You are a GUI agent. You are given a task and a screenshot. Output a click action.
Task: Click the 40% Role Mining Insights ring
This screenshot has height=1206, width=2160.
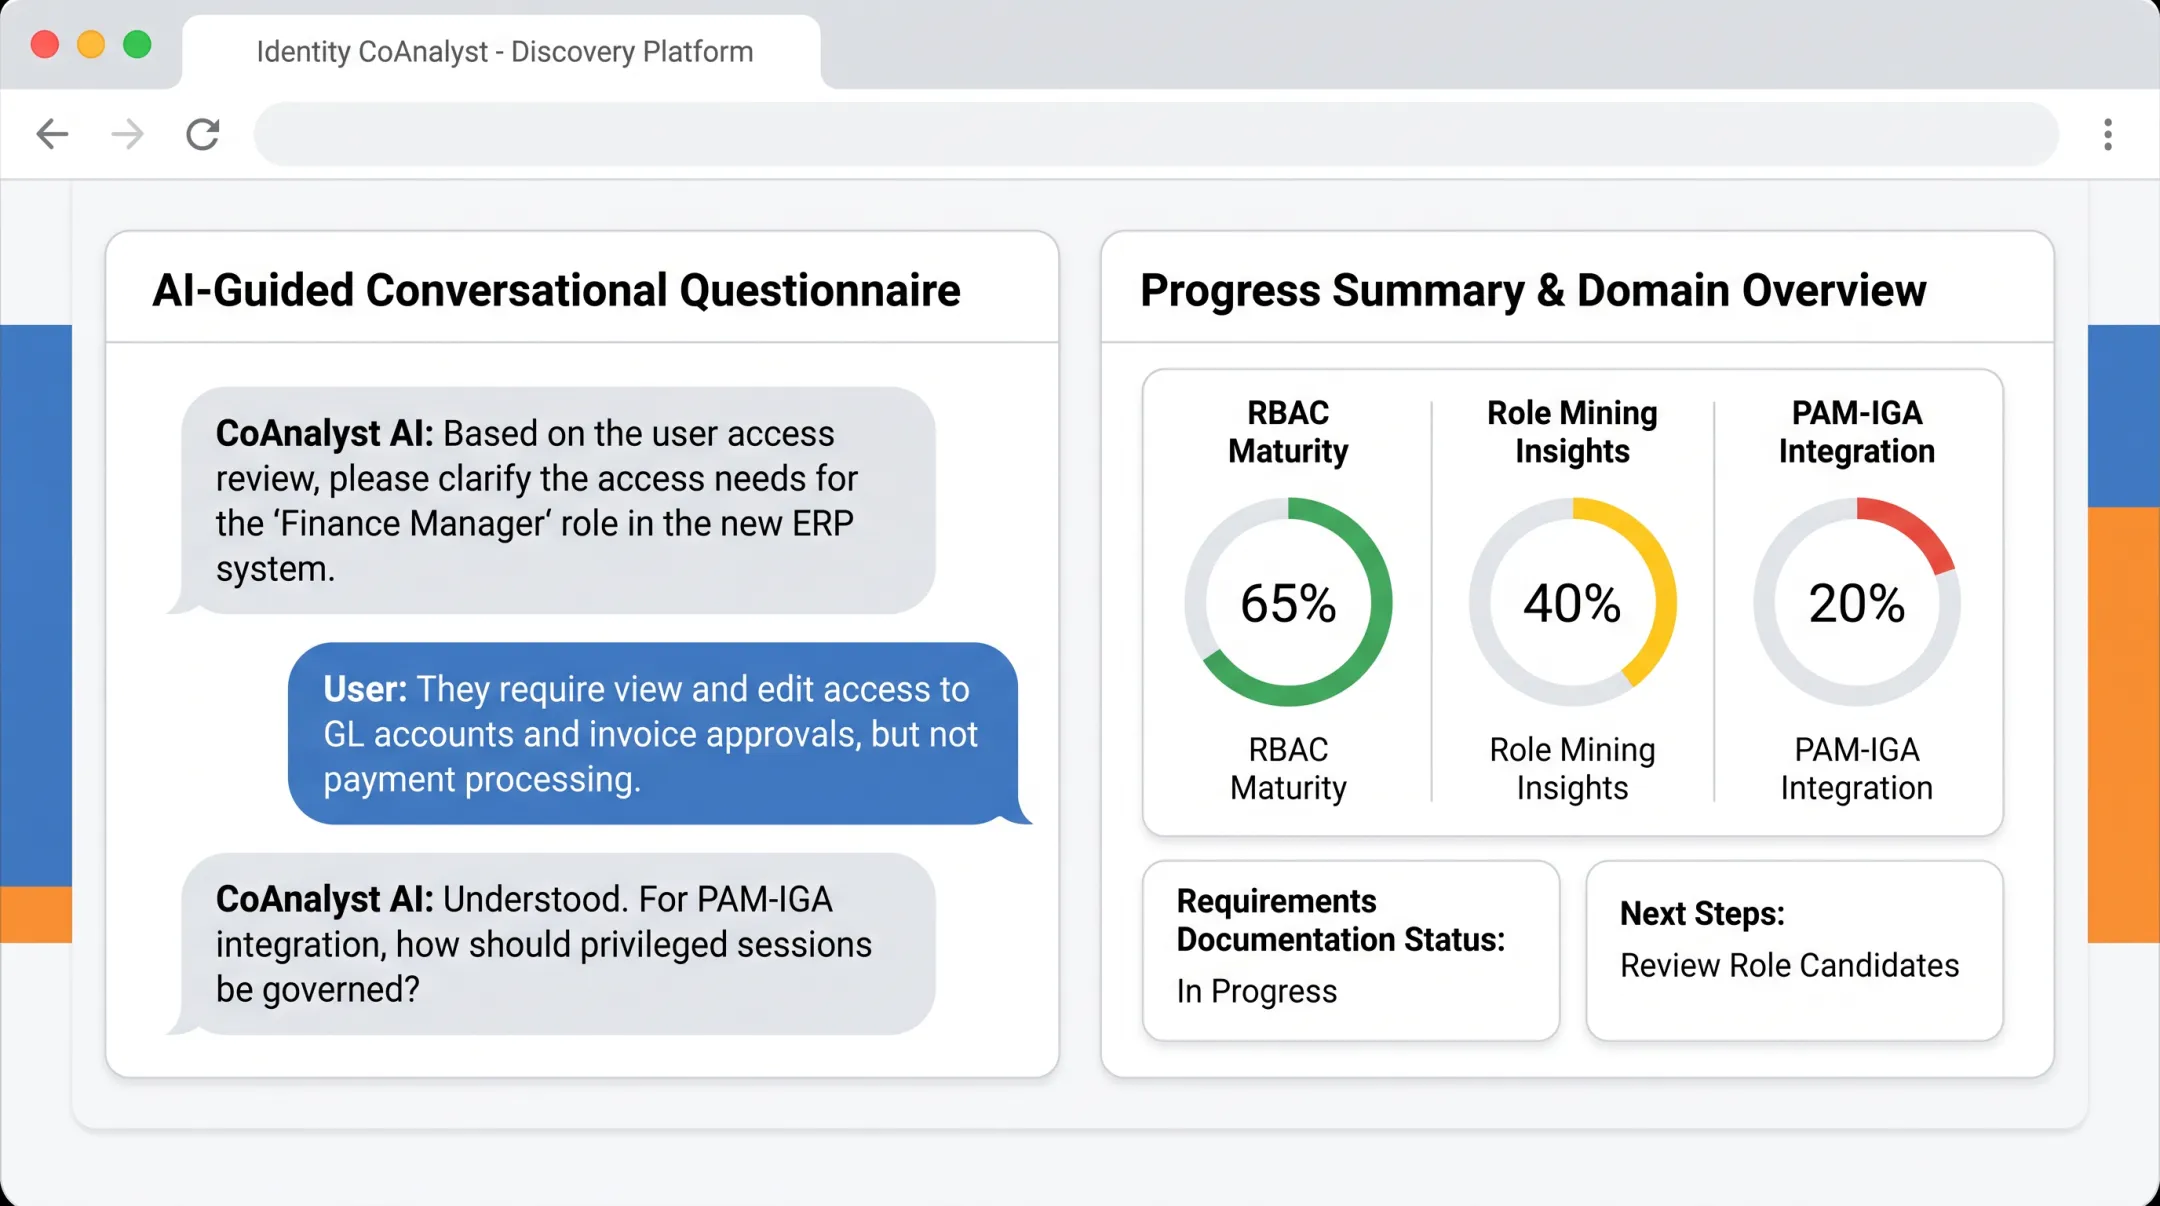(x=1572, y=602)
